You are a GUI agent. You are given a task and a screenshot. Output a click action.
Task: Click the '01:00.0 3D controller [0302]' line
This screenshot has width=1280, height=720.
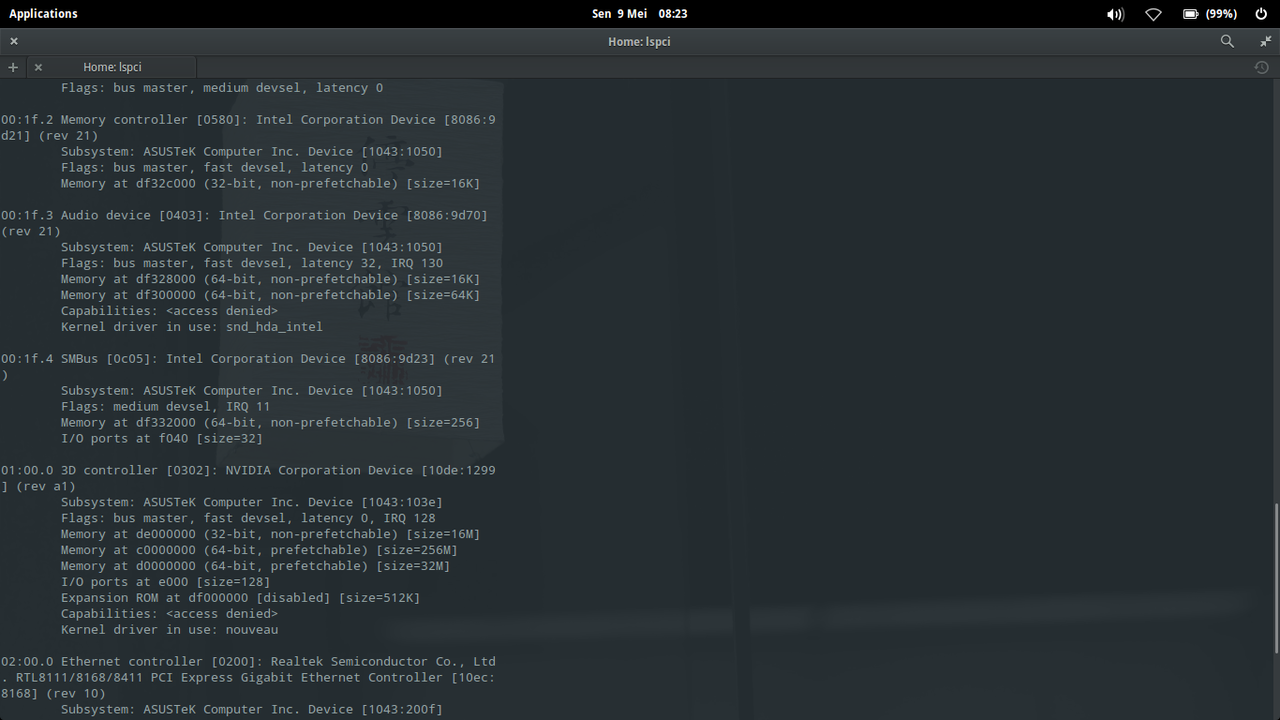pos(248,470)
